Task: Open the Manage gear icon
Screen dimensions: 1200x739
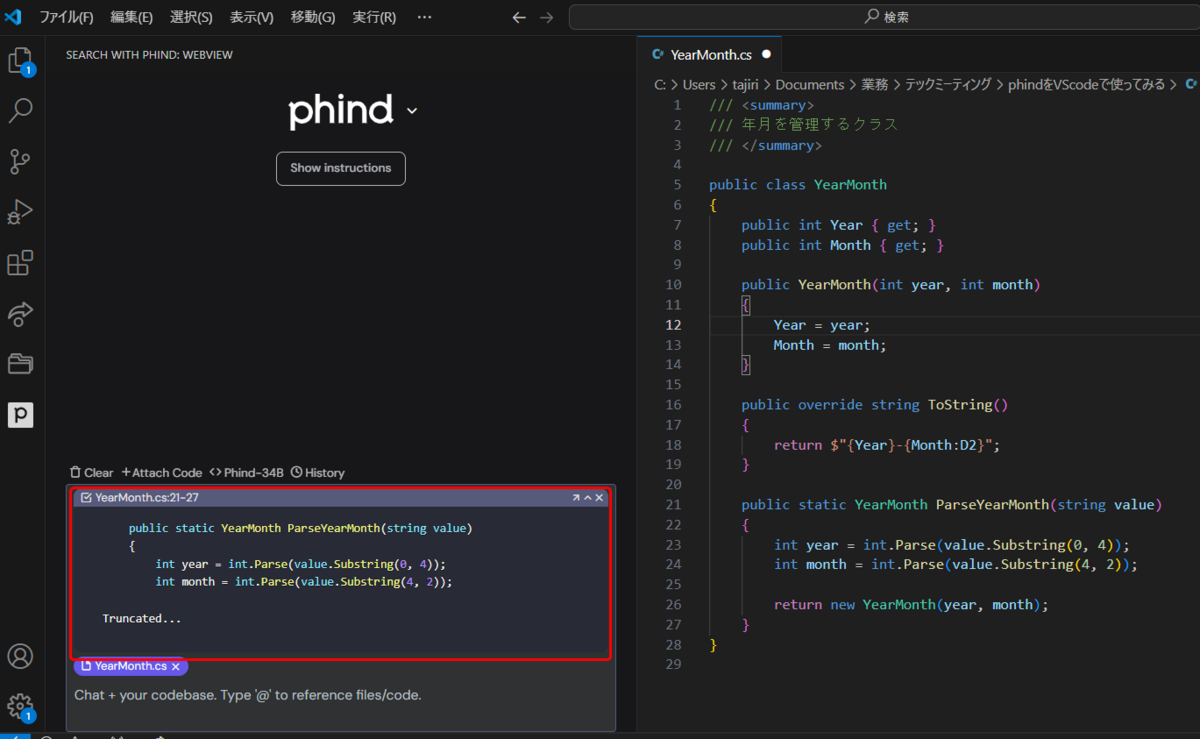Action: (21, 707)
